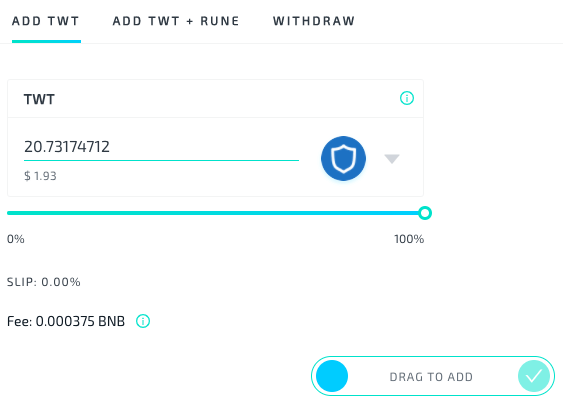This screenshot has height=410, width=563.
Task: Focus the TWT amount input field
Action: click(161, 147)
